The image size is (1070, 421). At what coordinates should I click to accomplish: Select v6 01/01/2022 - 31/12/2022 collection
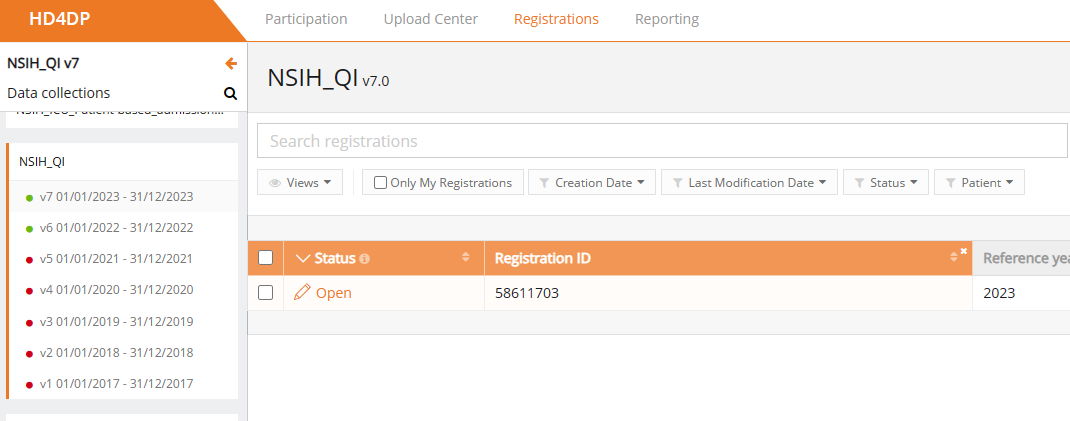(116, 228)
